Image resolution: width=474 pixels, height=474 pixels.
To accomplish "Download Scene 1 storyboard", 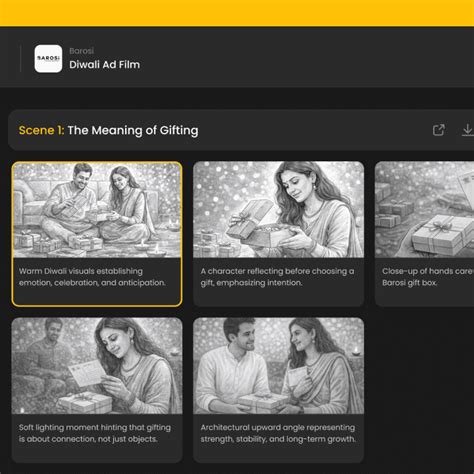I will (x=468, y=130).
